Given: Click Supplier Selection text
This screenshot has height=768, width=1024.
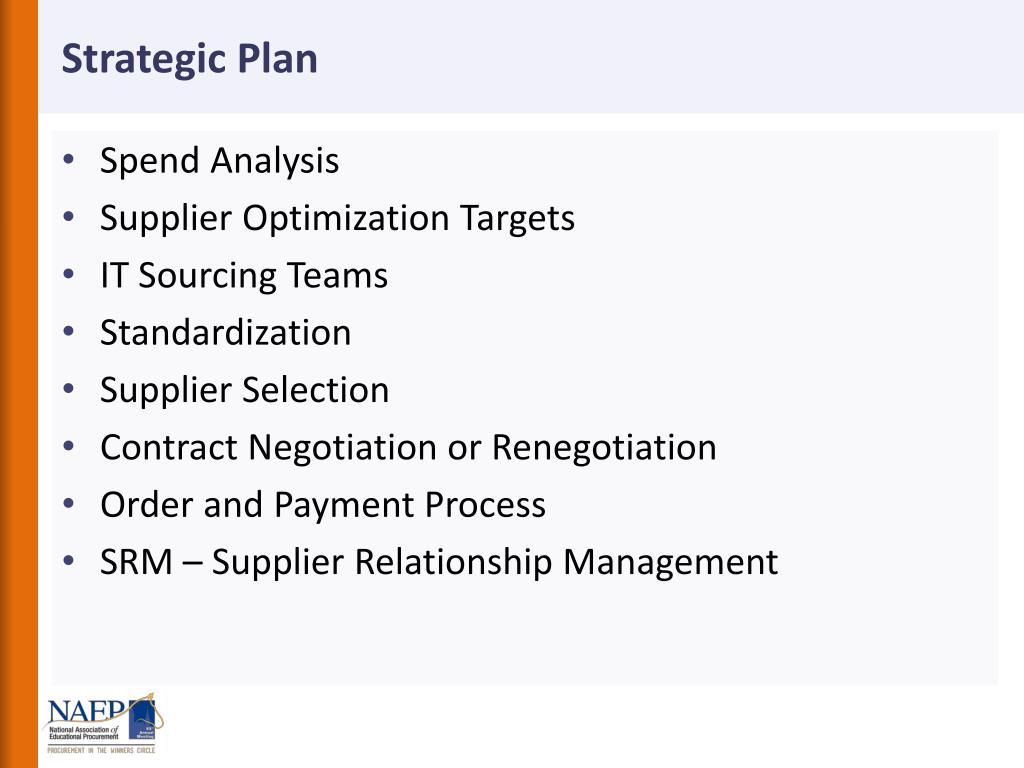Looking at the screenshot, I should click(244, 390).
